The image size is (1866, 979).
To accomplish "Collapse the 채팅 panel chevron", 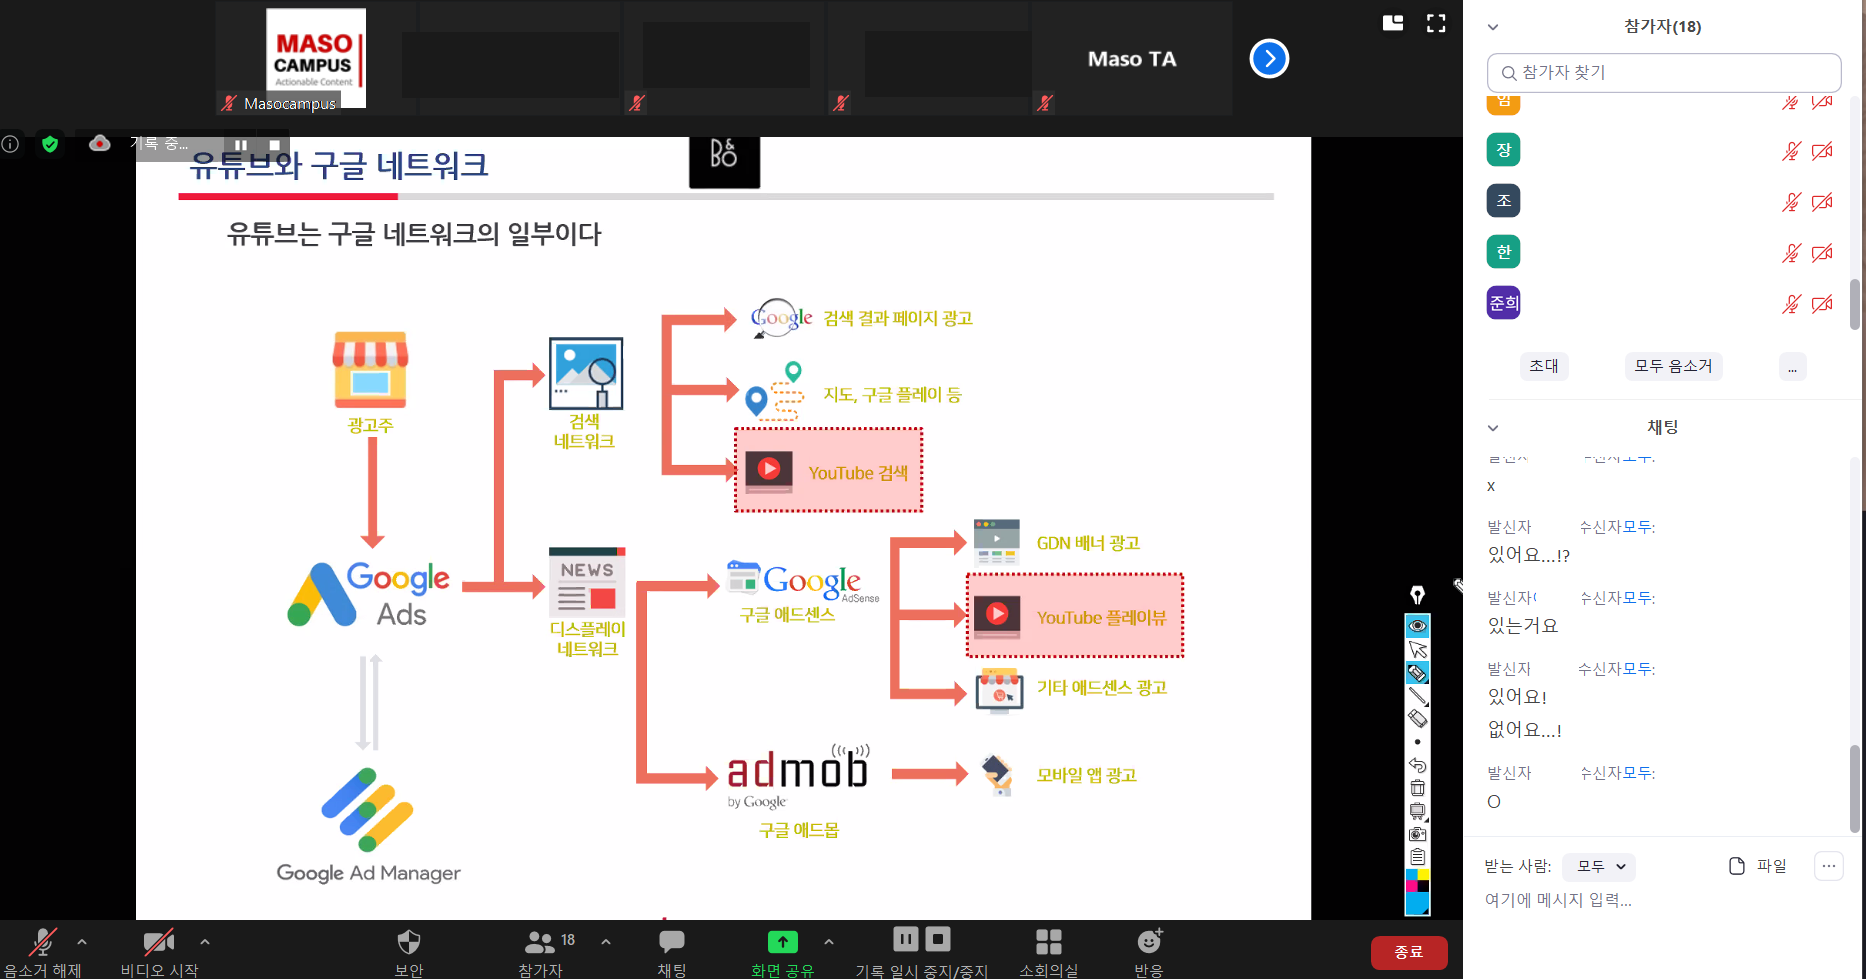I will click(1493, 428).
